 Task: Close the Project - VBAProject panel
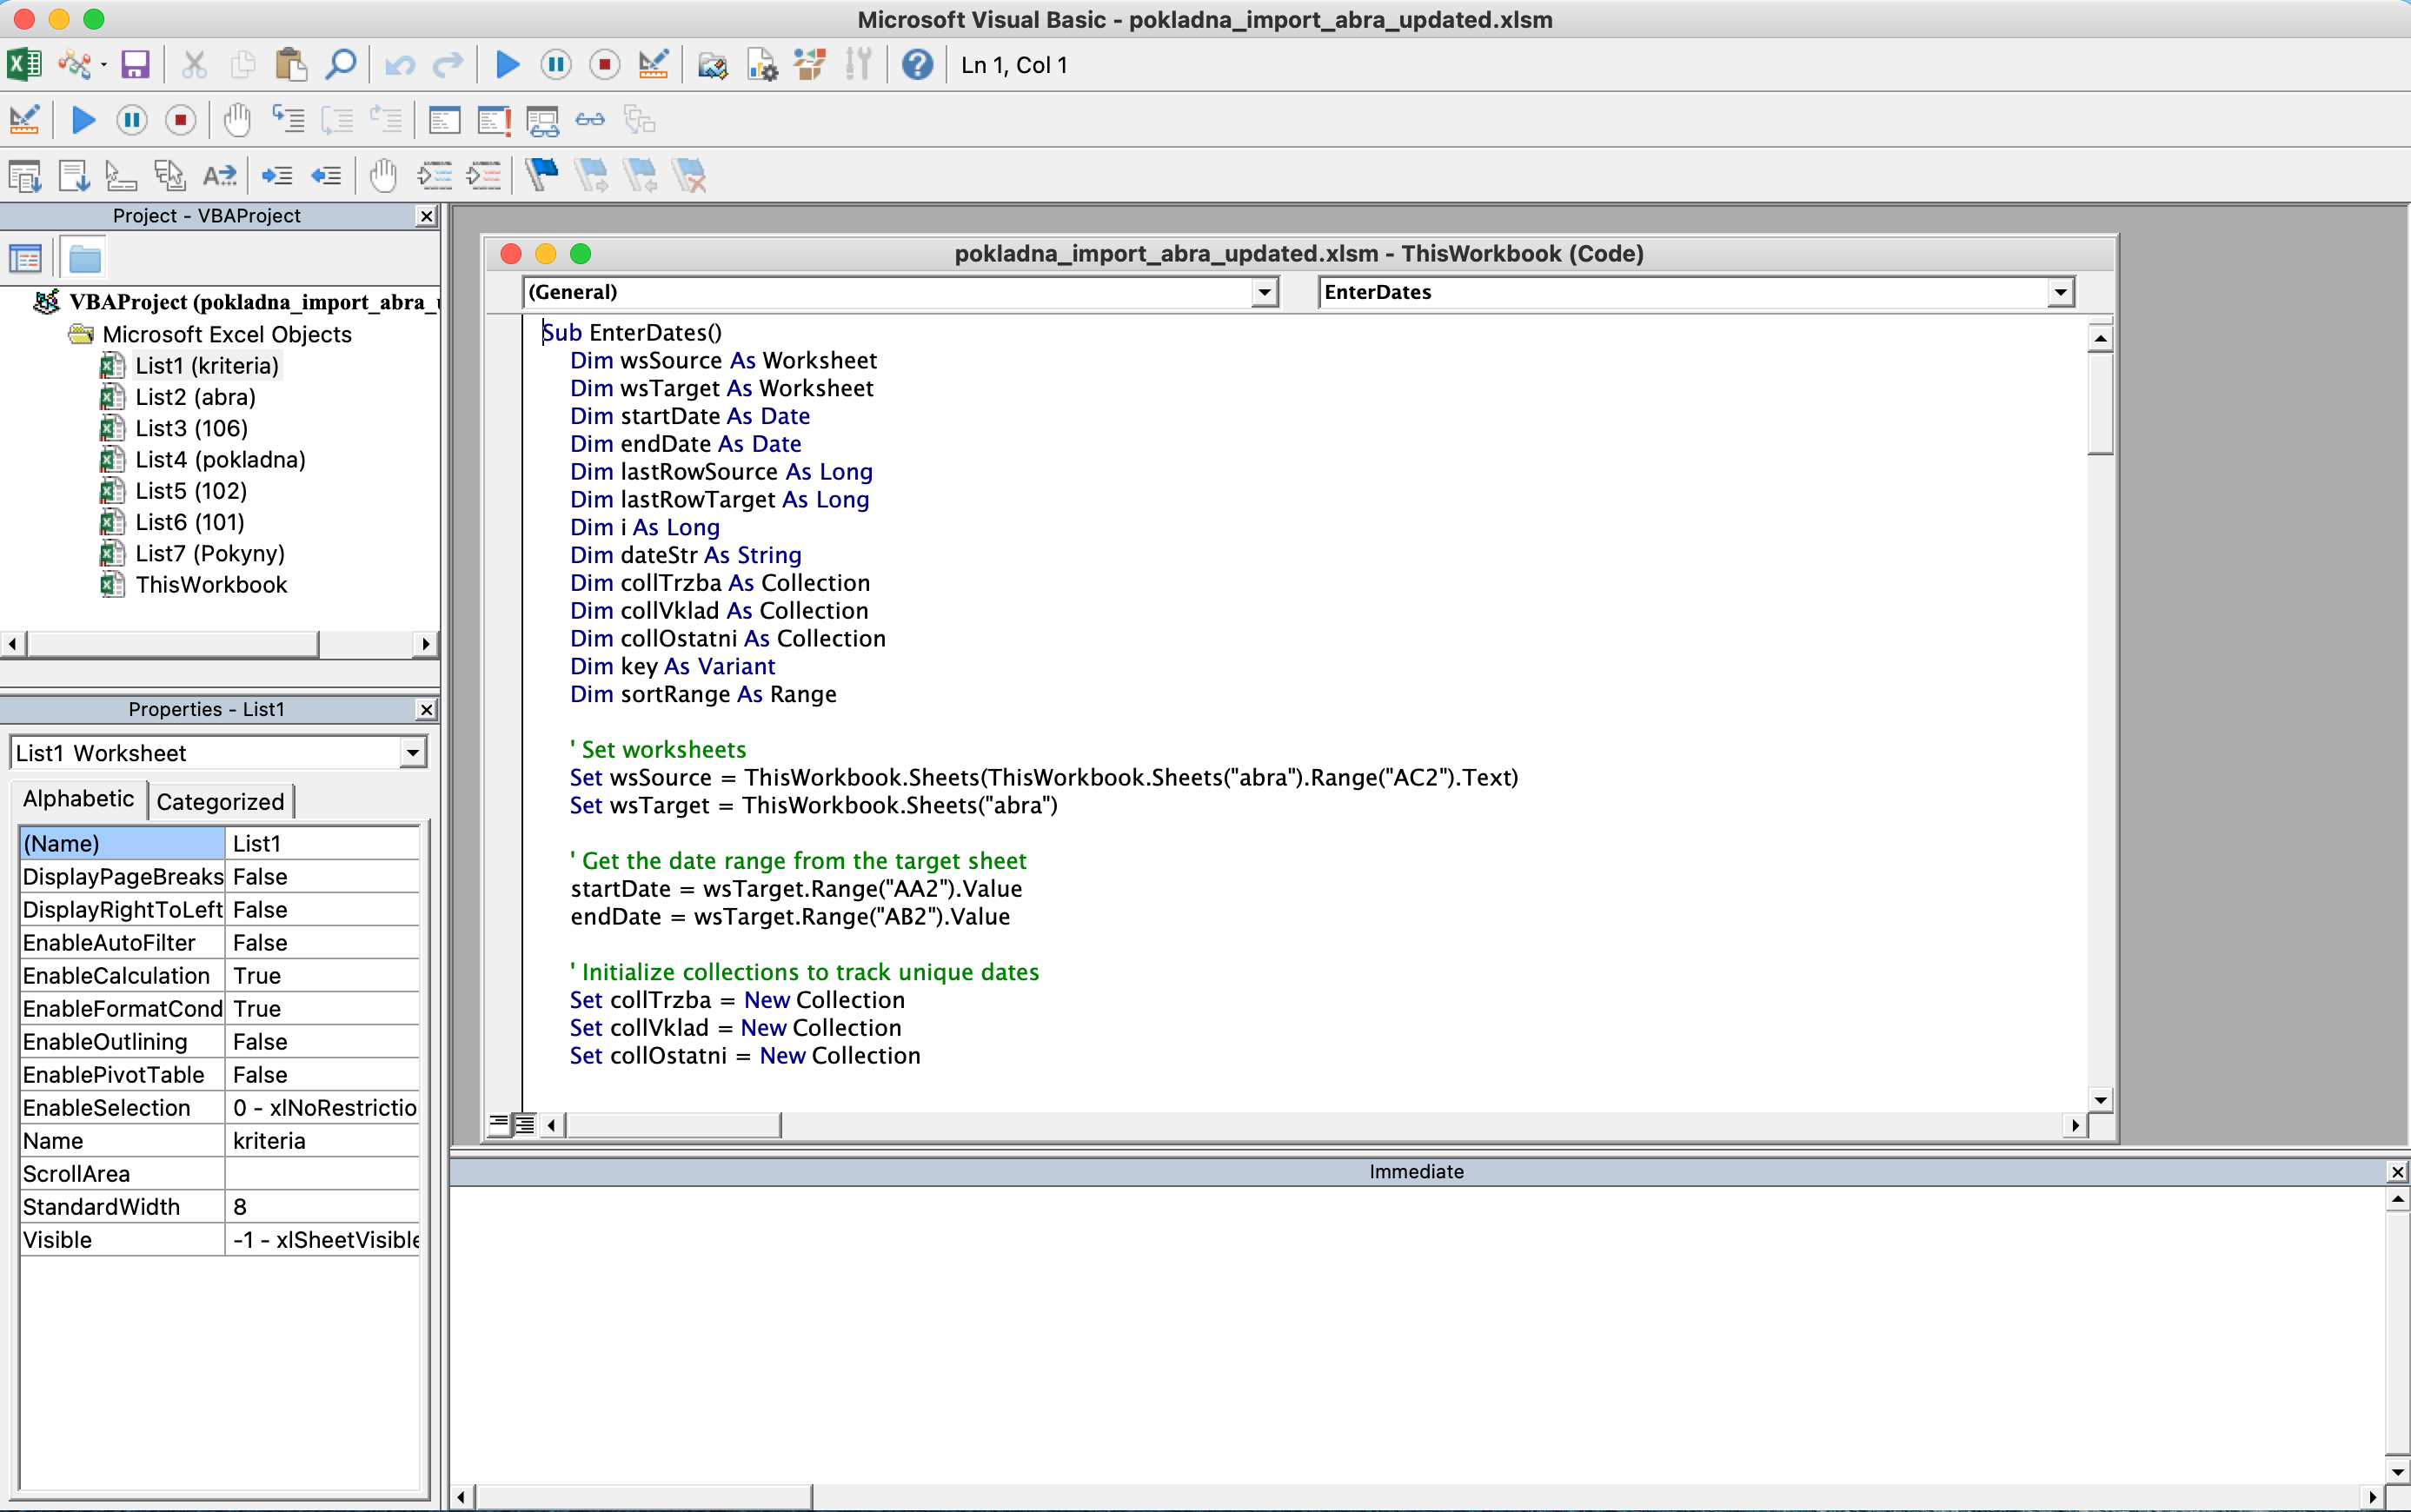[427, 216]
